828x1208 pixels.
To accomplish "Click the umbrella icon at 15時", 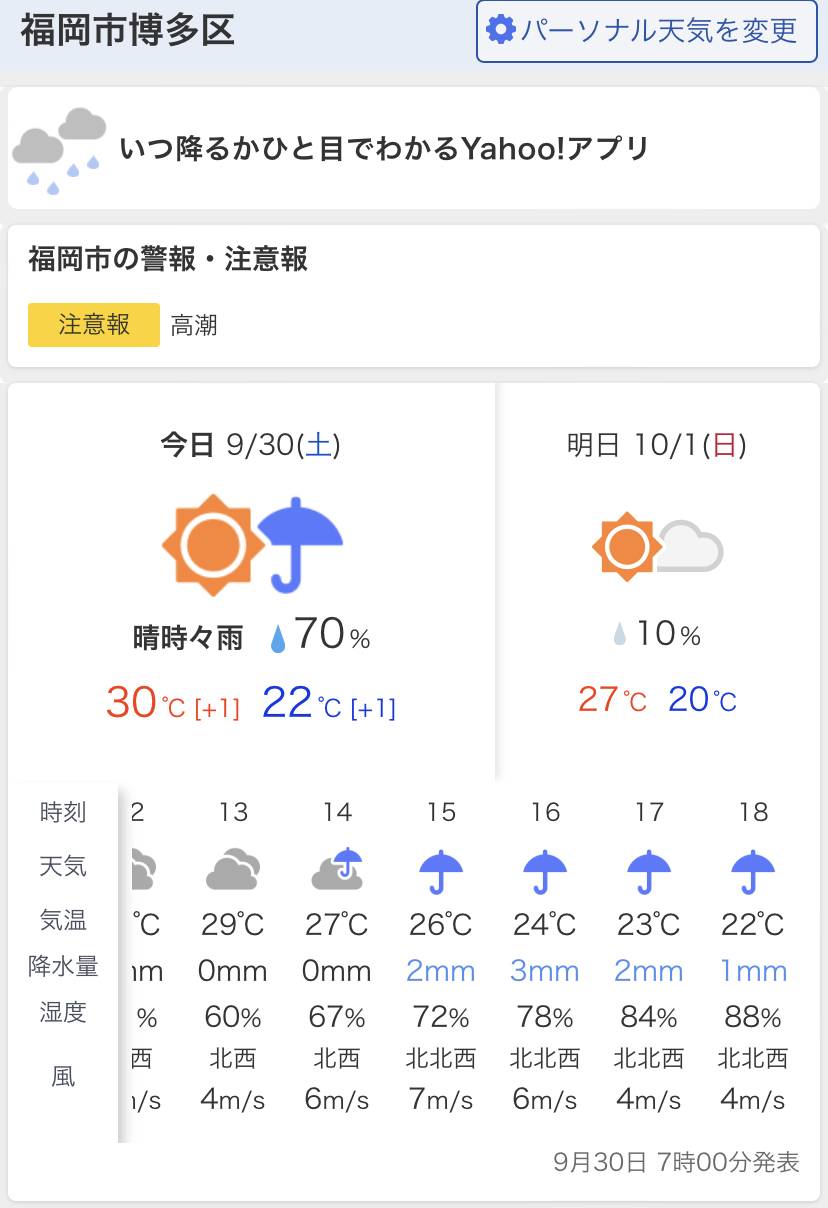I will 441,871.
